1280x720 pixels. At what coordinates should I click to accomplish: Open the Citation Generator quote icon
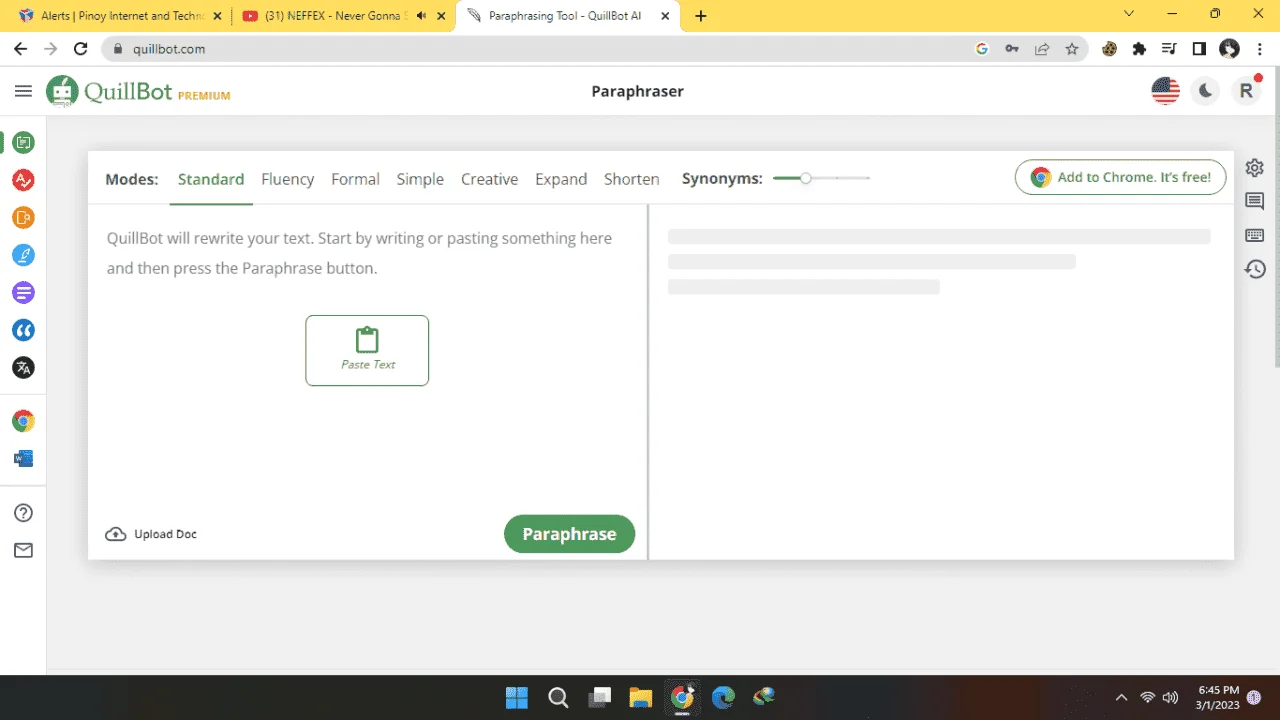[x=24, y=330]
